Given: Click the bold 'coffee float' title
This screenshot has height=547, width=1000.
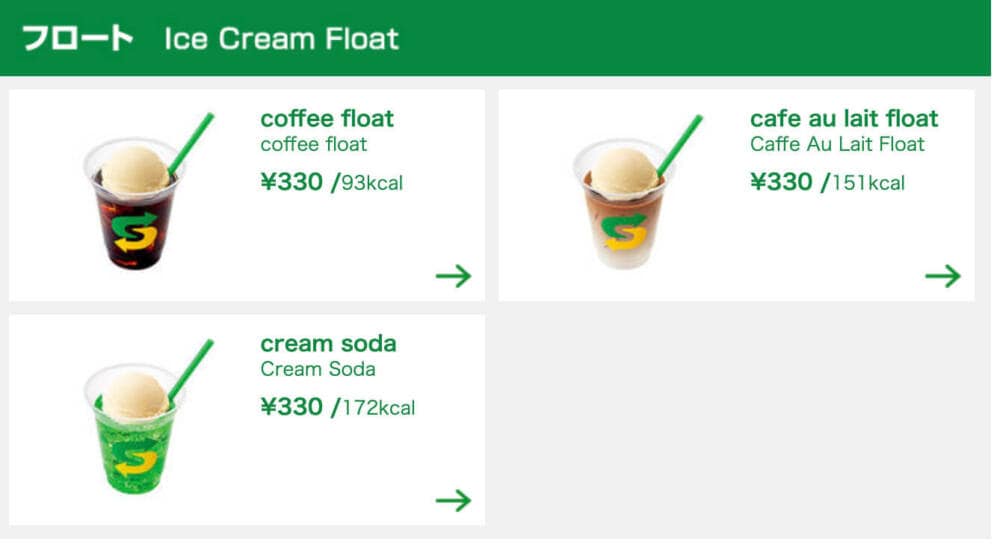Looking at the screenshot, I should pos(327,119).
